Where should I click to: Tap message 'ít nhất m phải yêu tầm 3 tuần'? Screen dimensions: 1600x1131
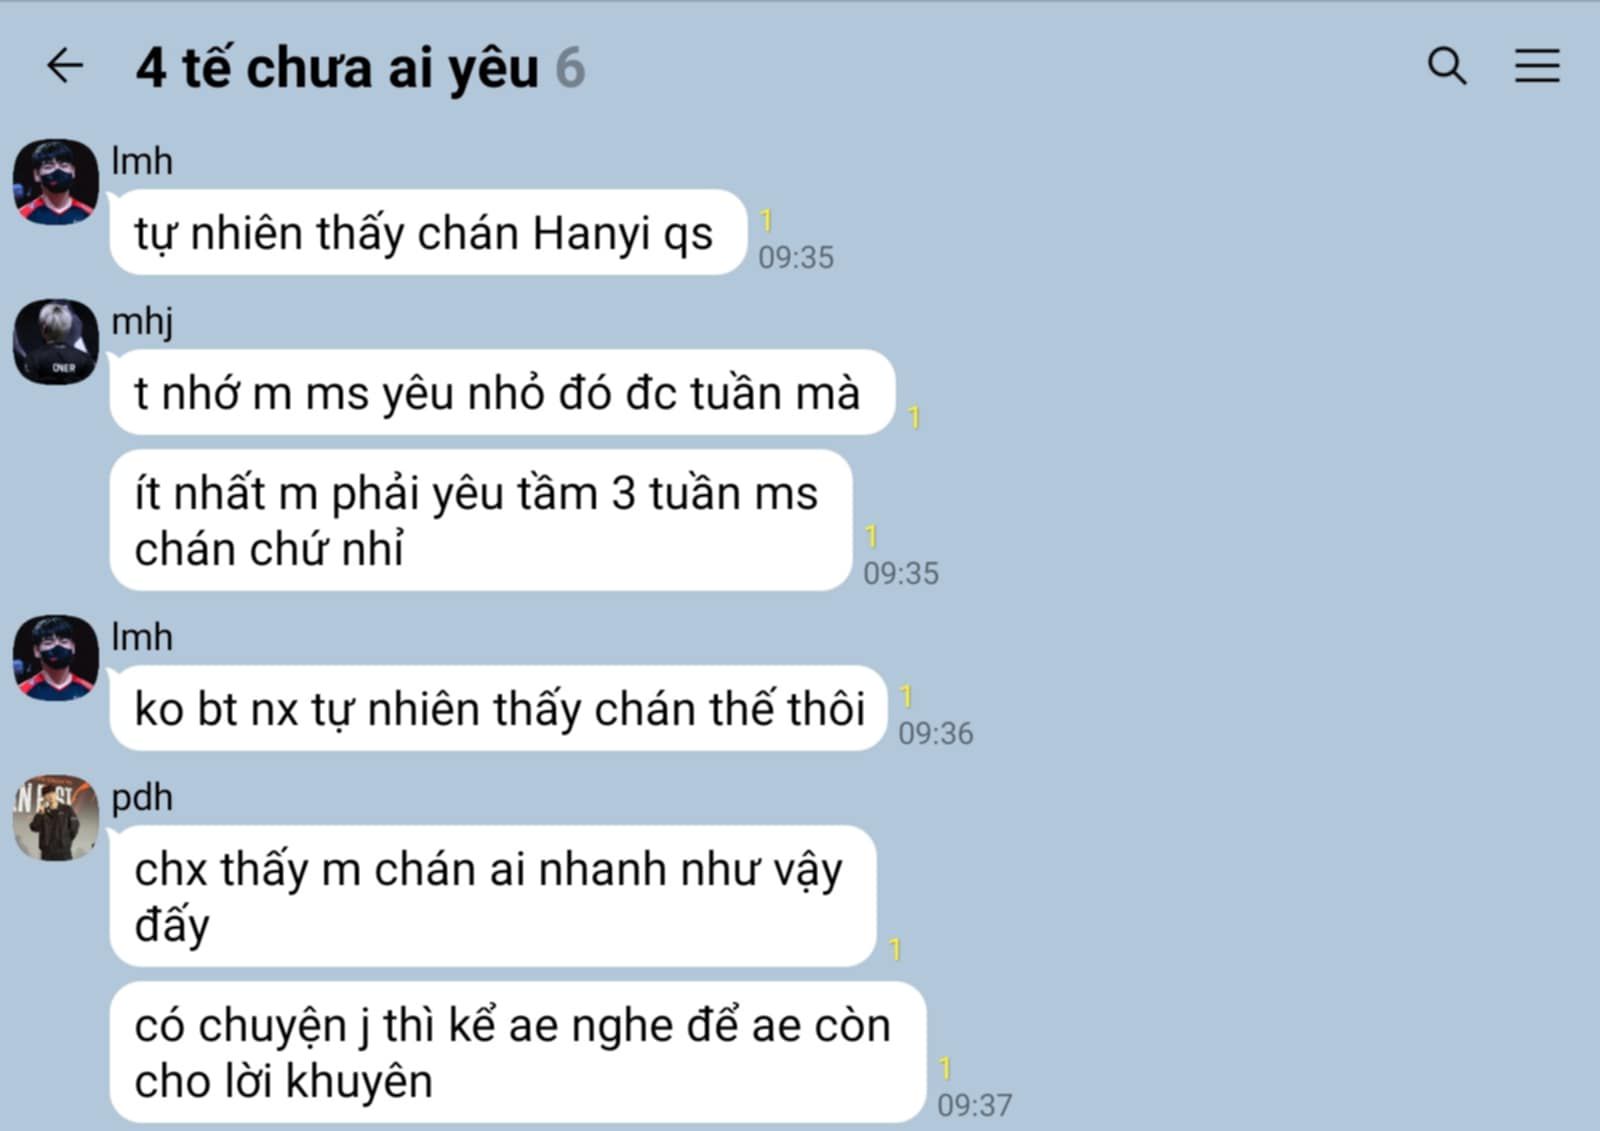[x=480, y=520]
